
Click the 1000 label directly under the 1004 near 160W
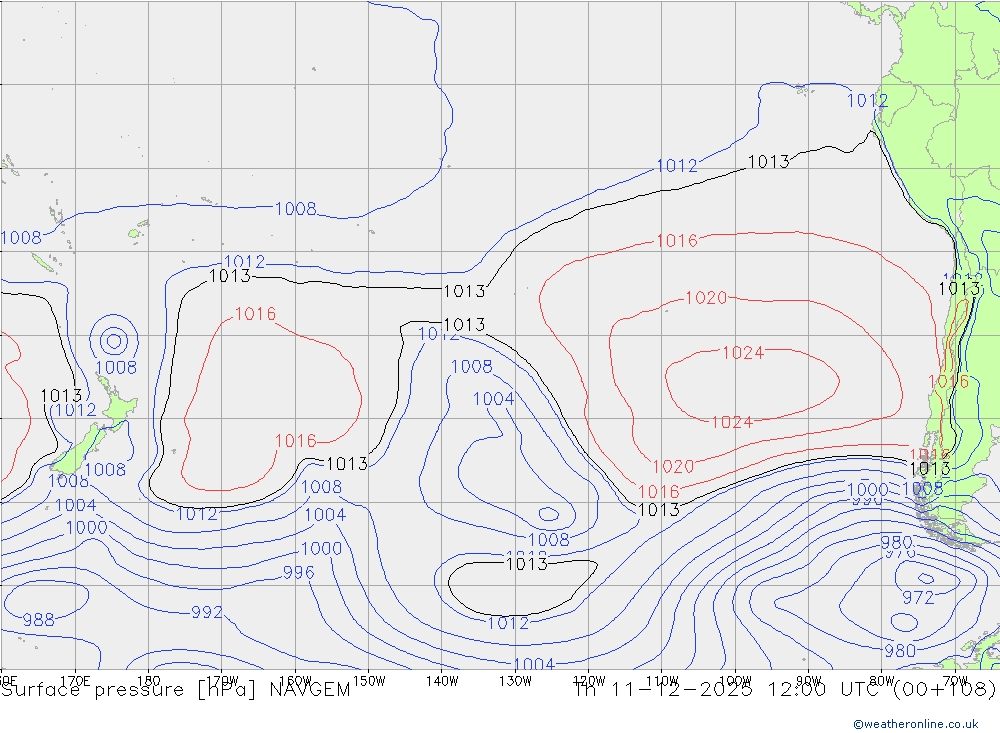[x=321, y=549]
